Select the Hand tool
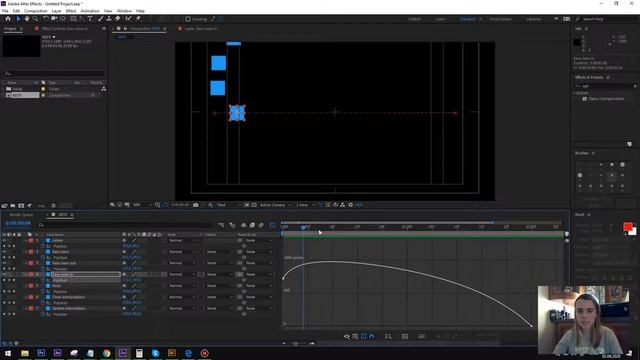The width and height of the screenshot is (640, 360). (27, 19)
